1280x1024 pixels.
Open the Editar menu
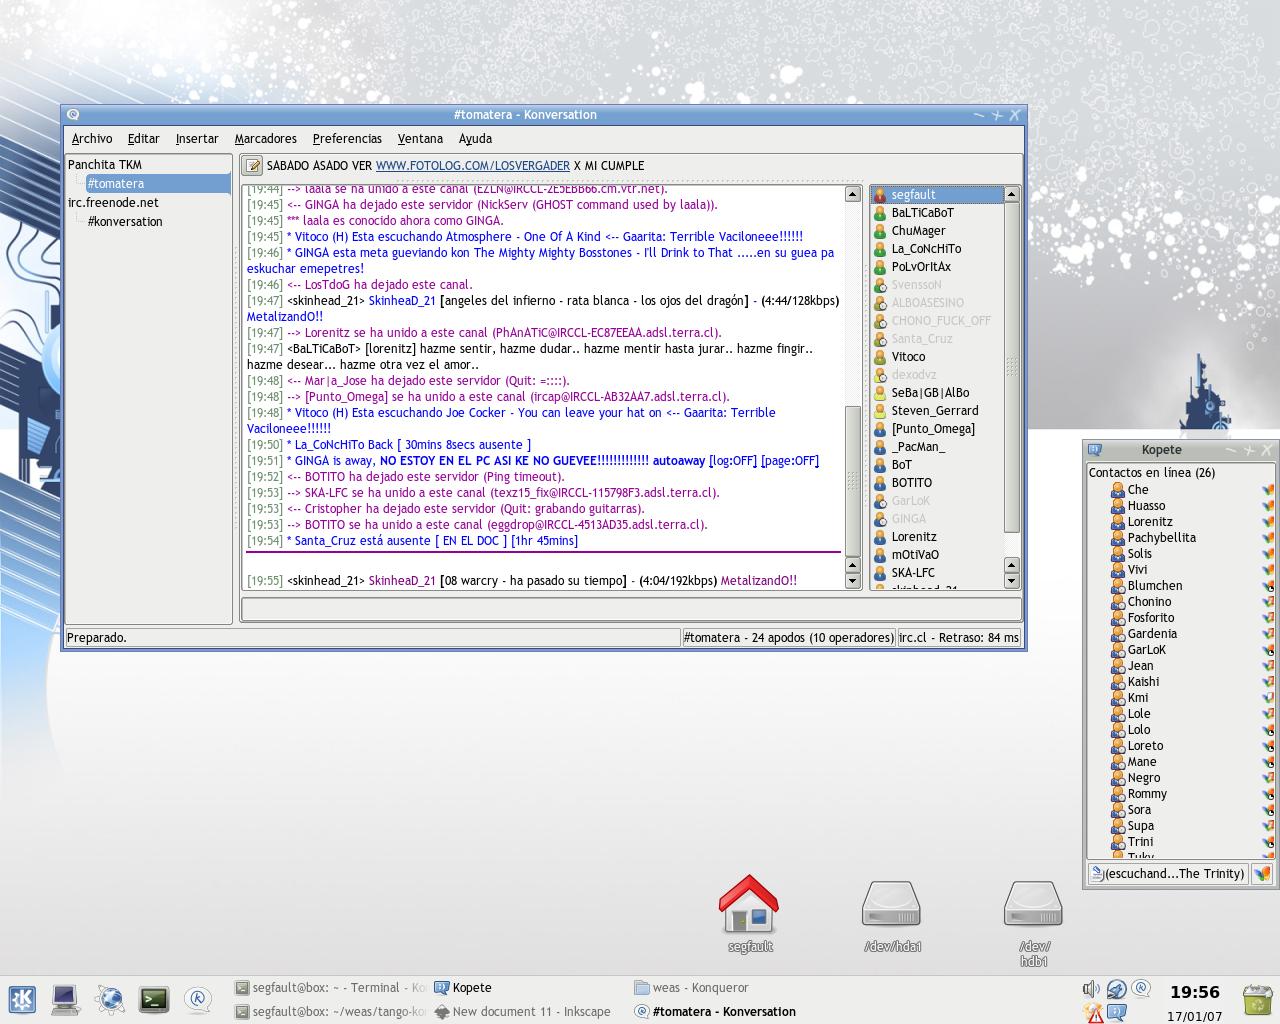143,139
